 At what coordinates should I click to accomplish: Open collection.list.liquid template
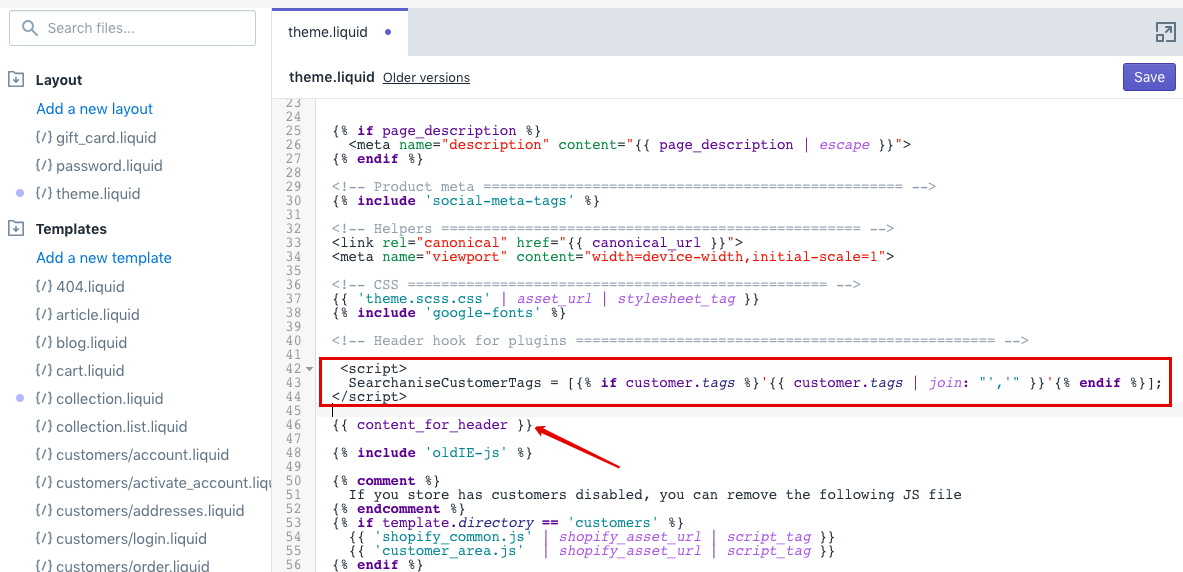point(121,426)
